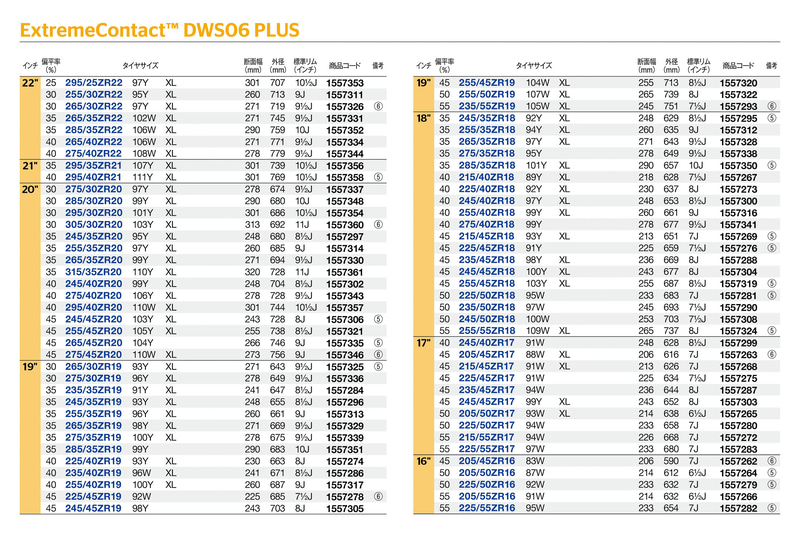Click load index 109W in 255/55ZR18 row
Screen dimensions: 800x533
tap(538, 331)
